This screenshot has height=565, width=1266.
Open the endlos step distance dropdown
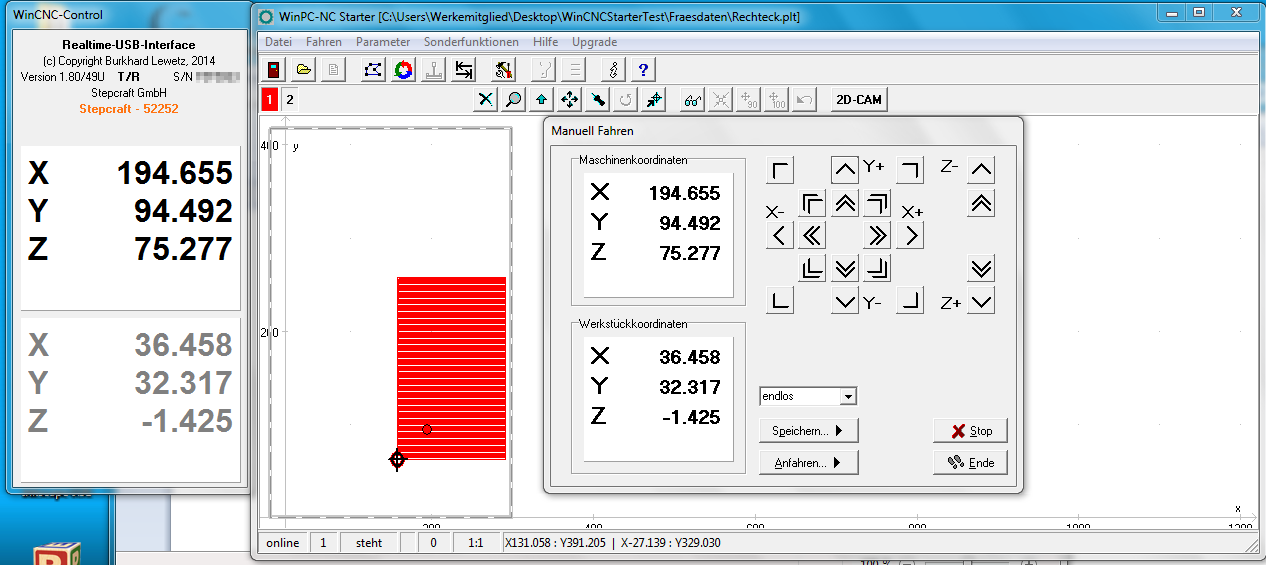[x=848, y=396]
